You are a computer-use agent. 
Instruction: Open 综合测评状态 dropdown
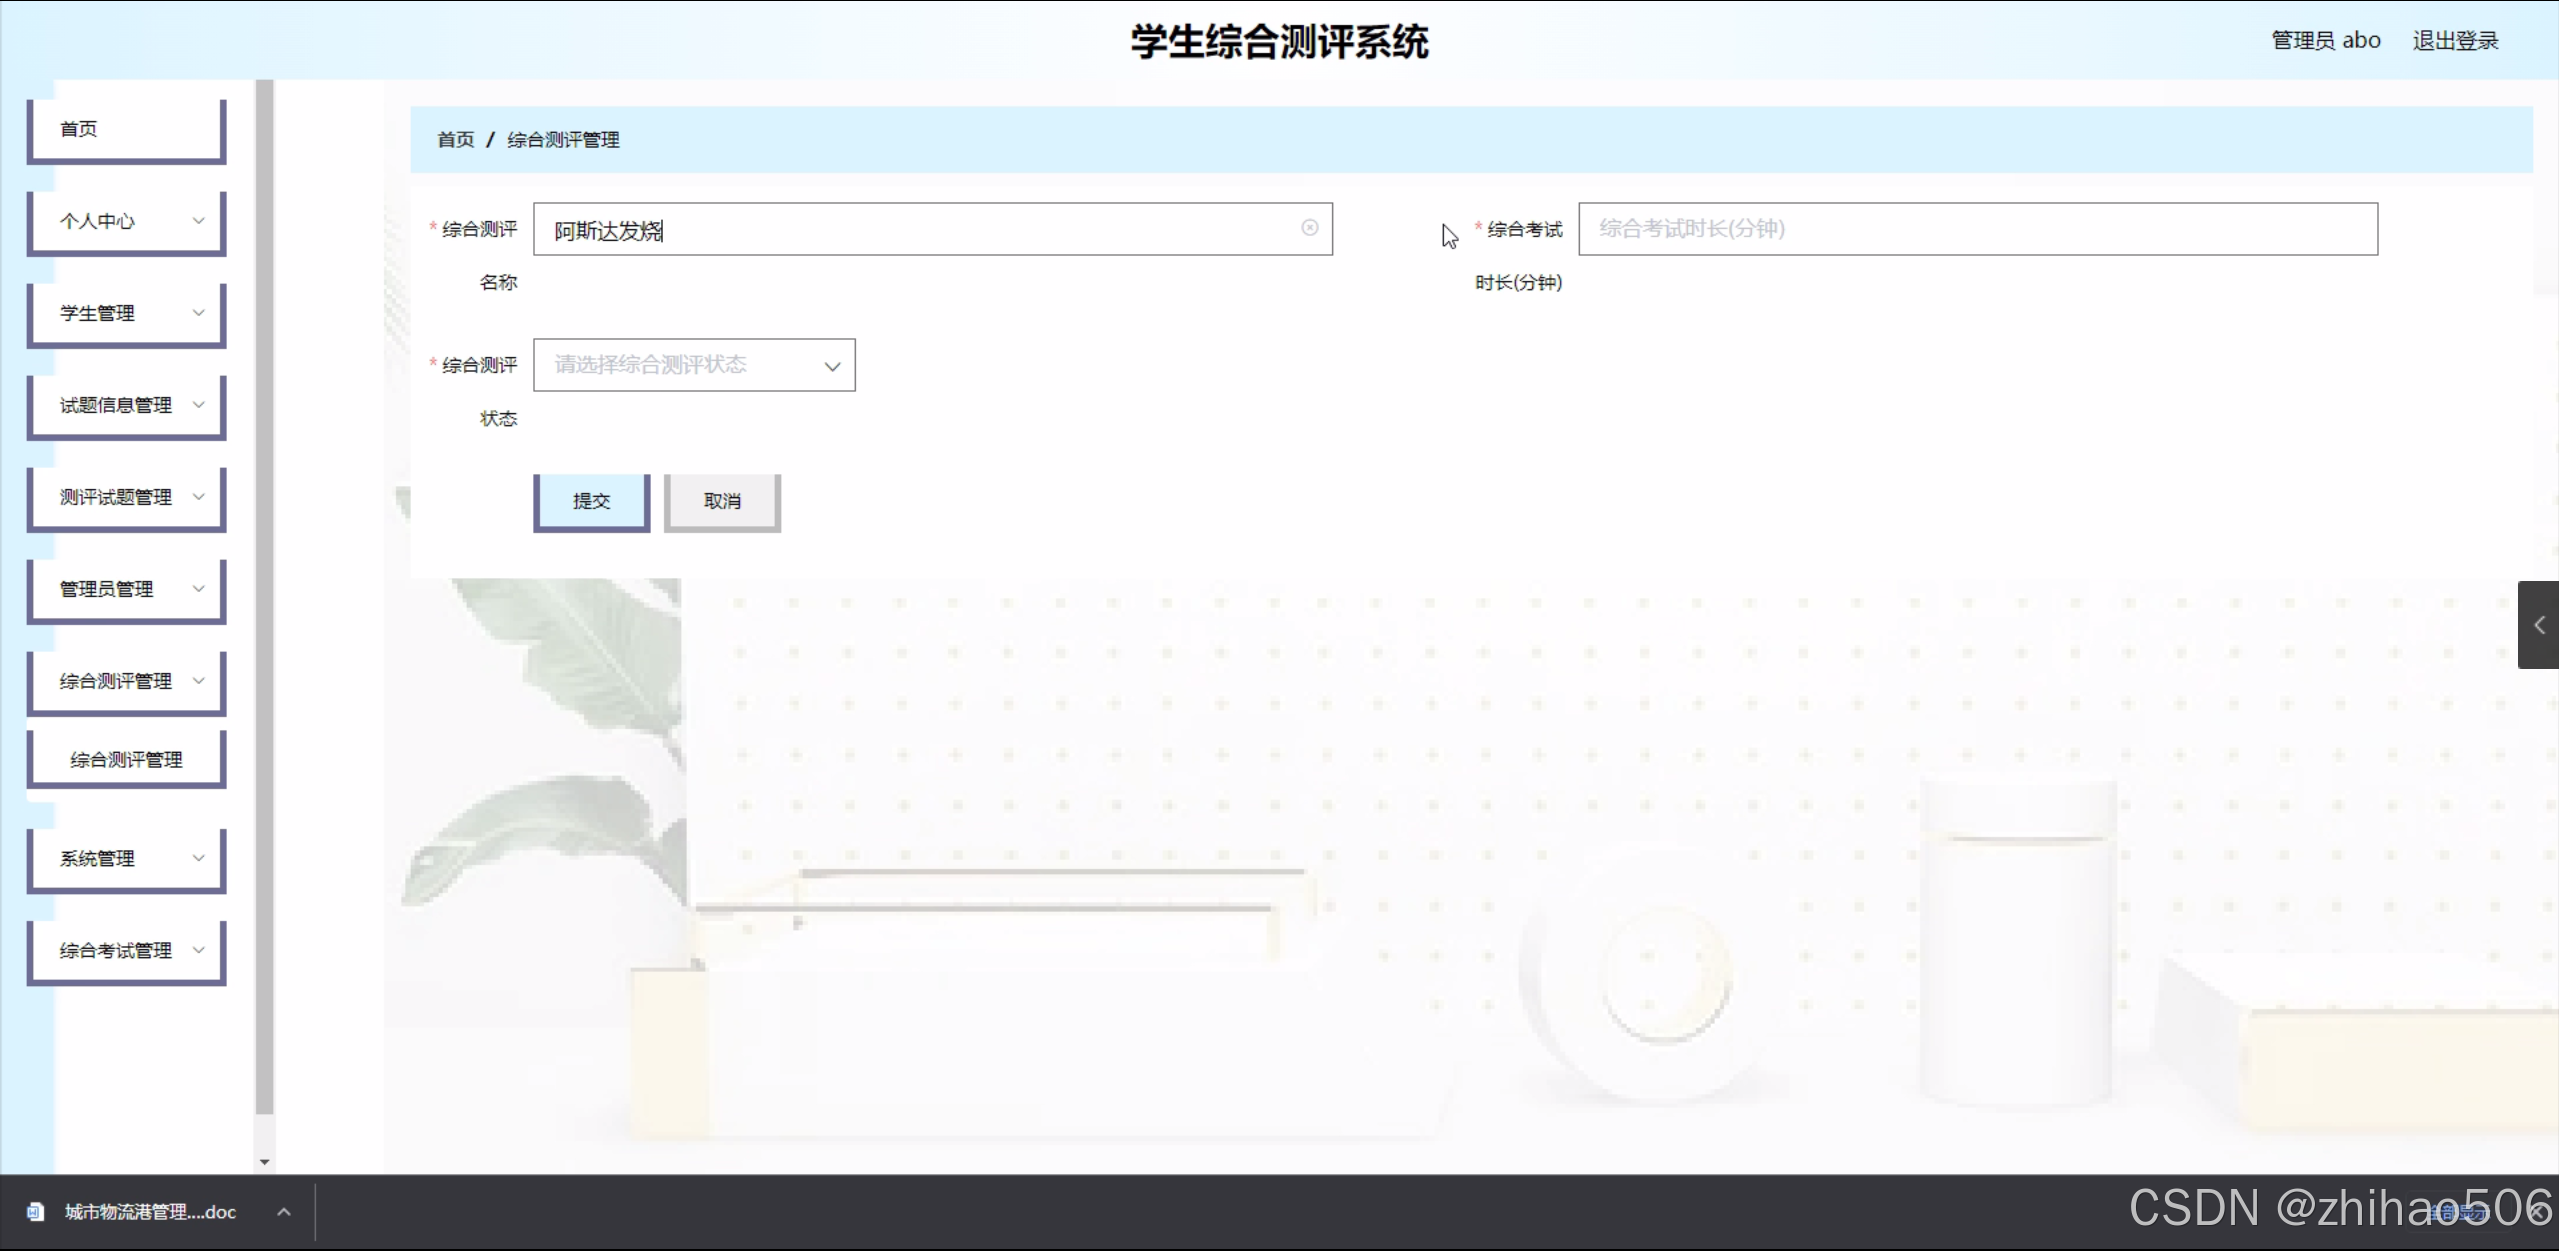click(x=694, y=365)
